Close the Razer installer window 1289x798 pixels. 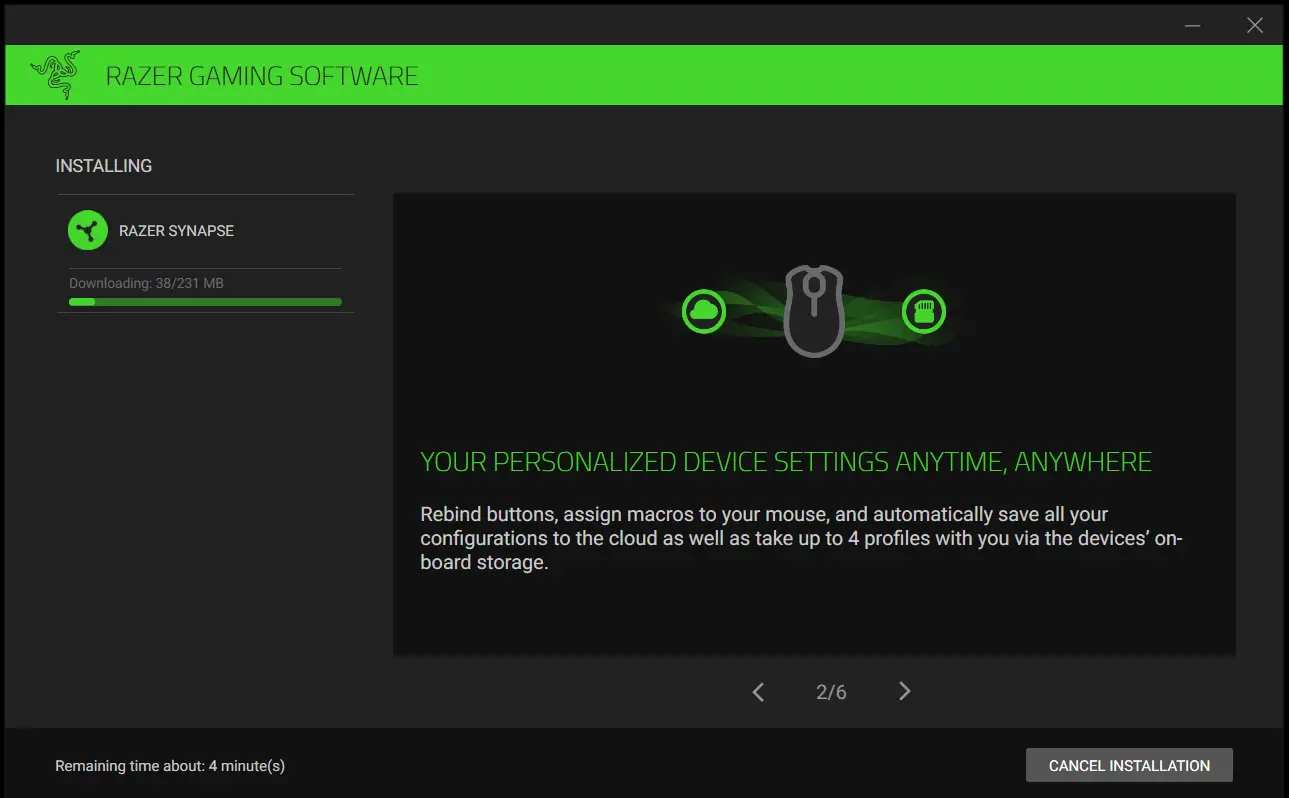[1254, 25]
